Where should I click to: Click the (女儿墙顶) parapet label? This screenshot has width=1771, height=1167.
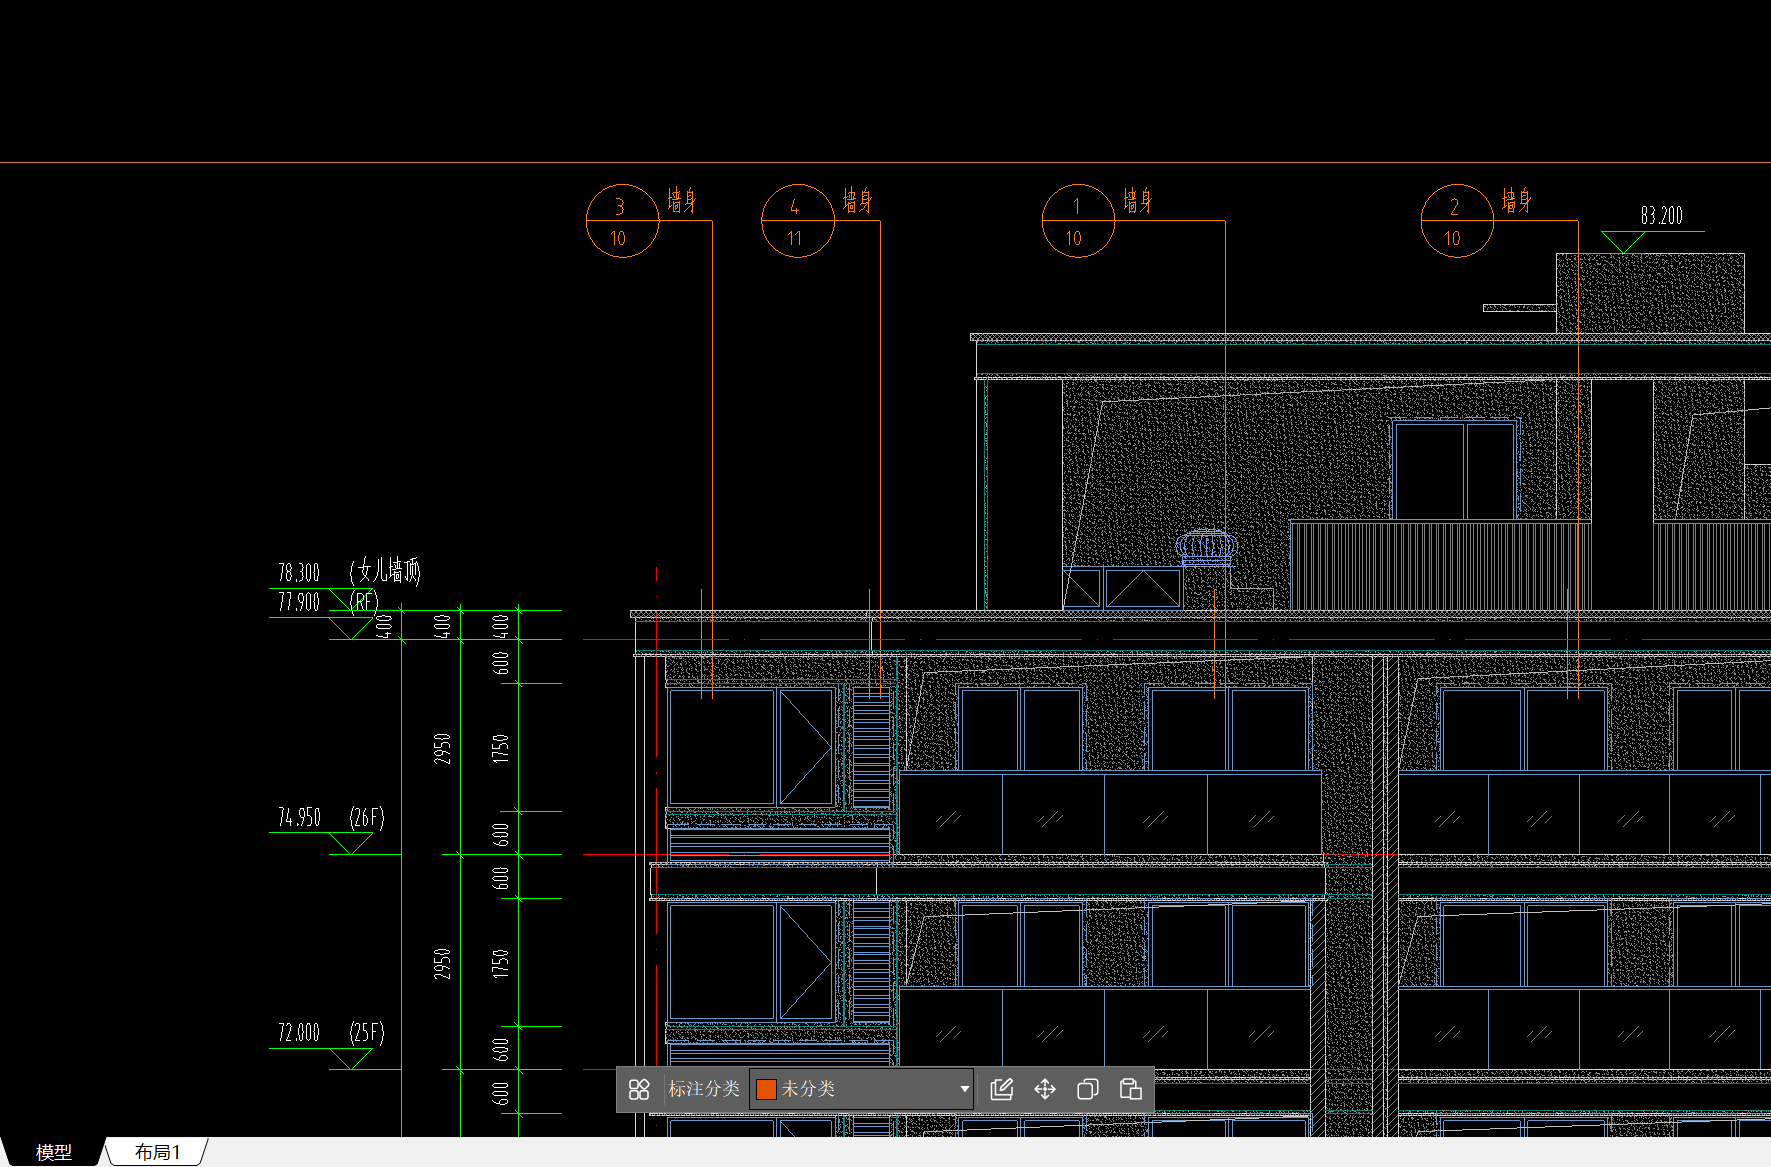tap(385, 571)
